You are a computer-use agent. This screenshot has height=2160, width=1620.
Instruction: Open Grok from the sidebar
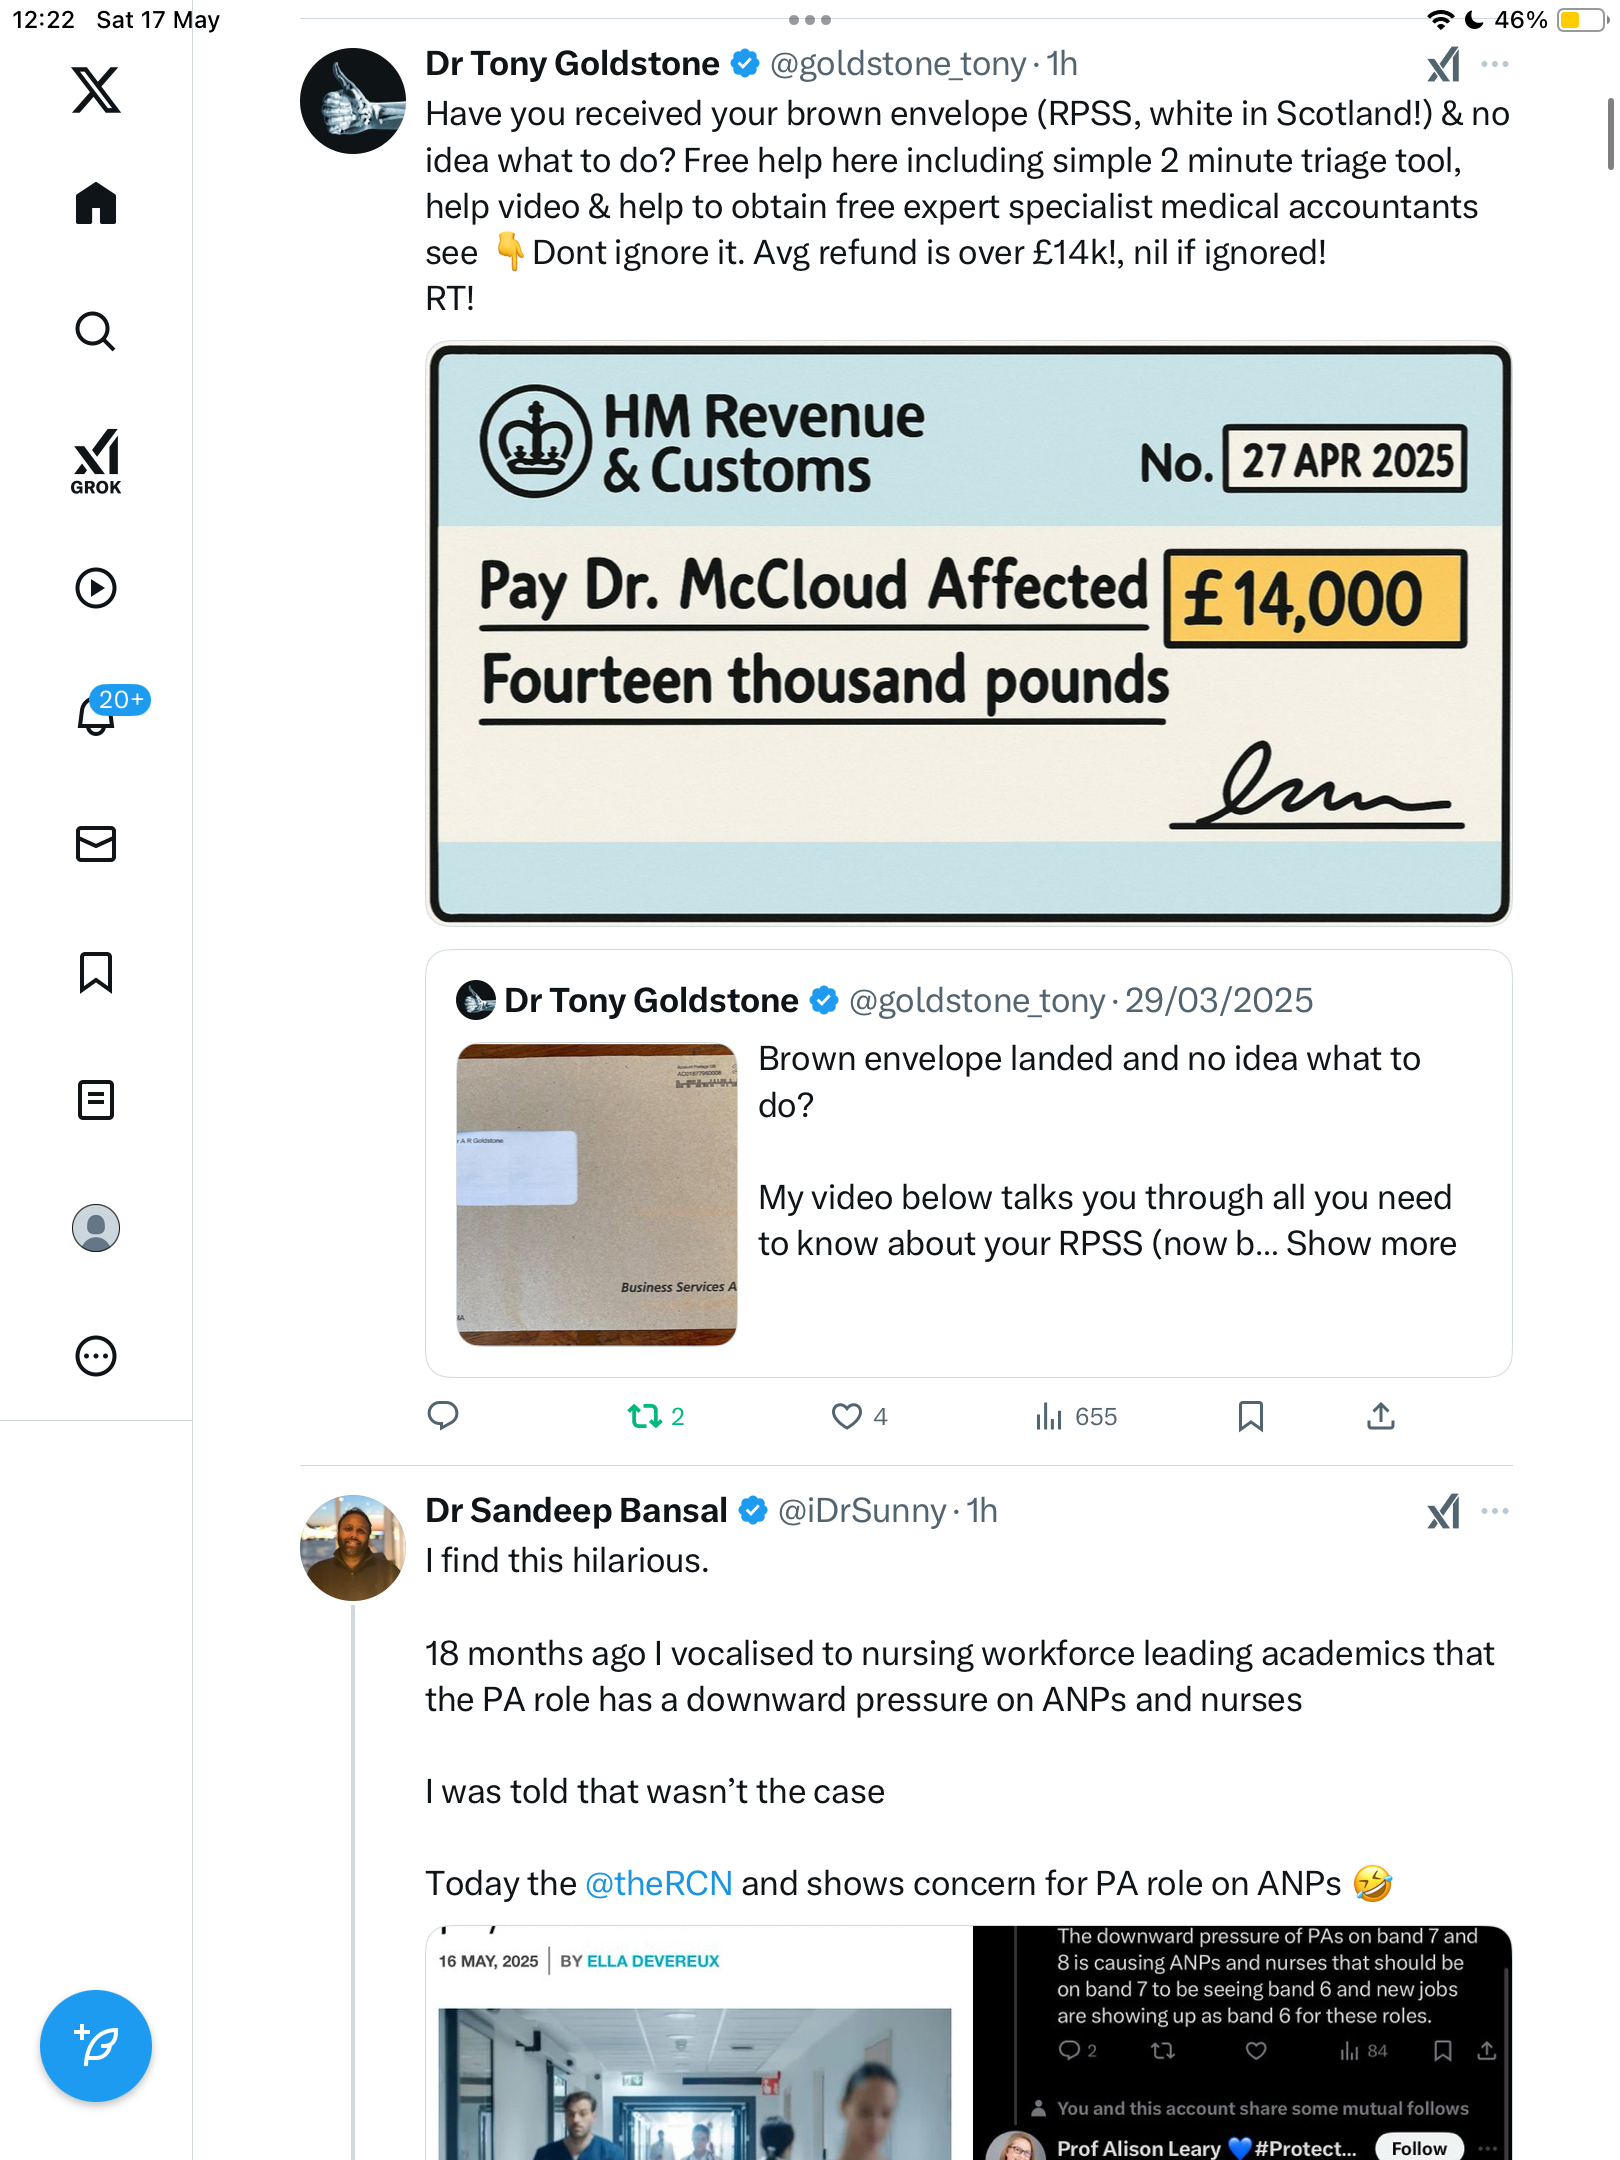pyautogui.click(x=96, y=462)
